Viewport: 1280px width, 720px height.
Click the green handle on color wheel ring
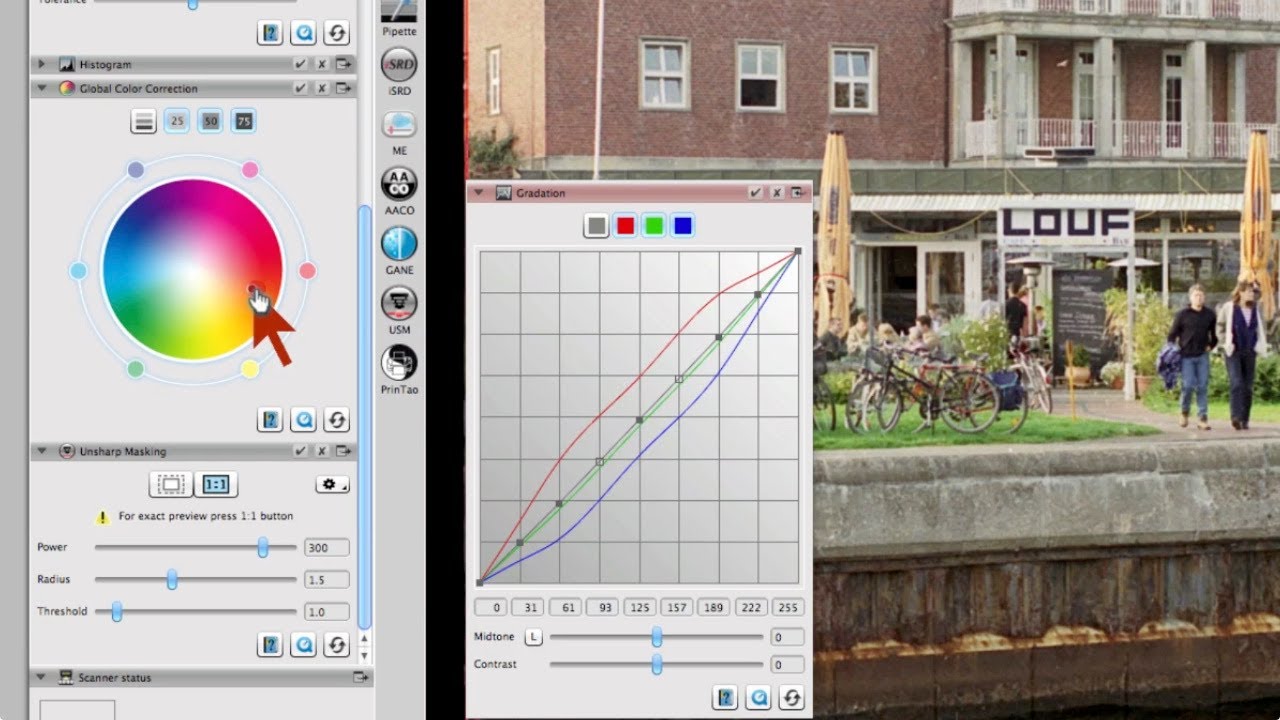pos(135,369)
